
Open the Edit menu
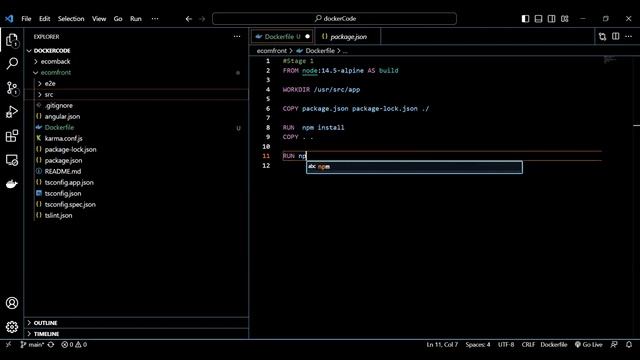coord(44,19)
